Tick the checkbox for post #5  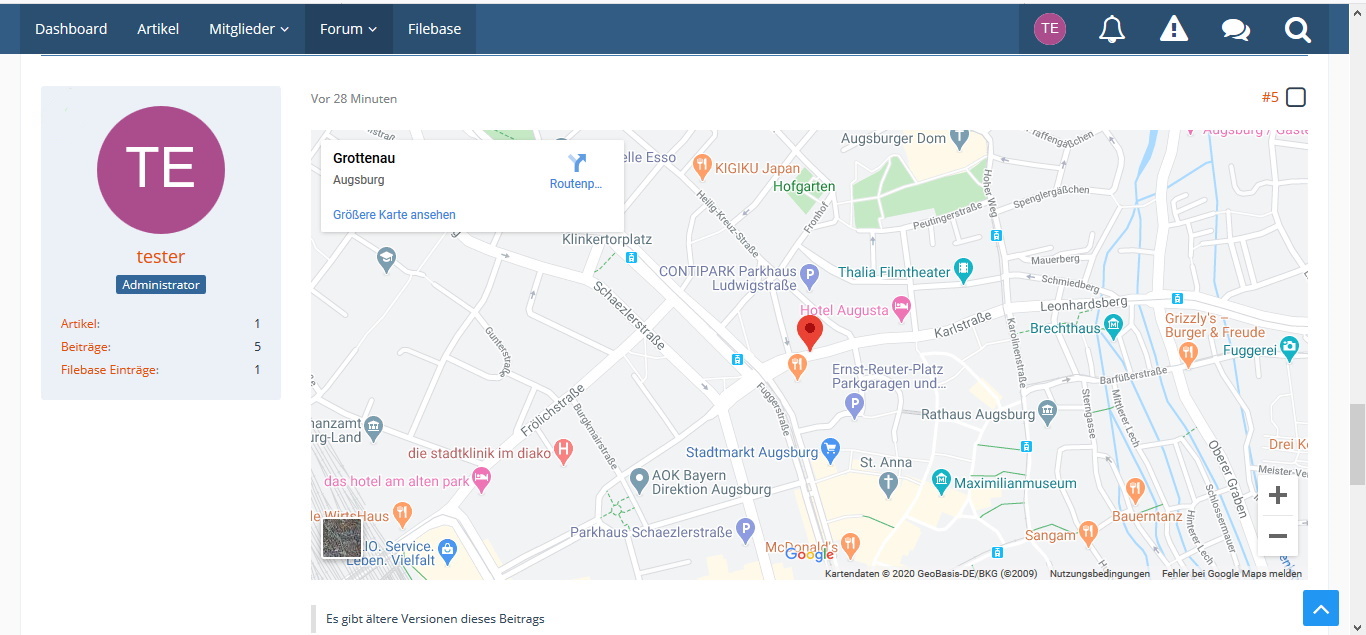tap(1296, 97)
